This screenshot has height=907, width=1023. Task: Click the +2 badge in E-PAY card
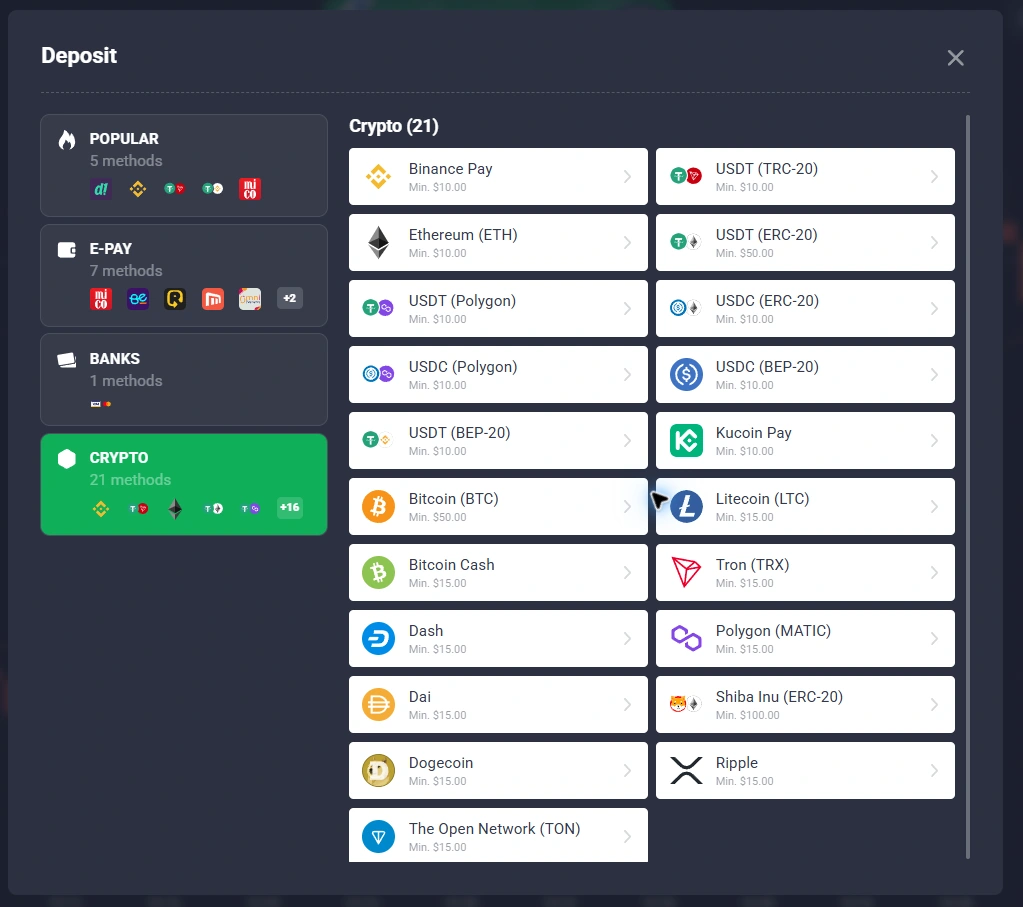(290, 298)
